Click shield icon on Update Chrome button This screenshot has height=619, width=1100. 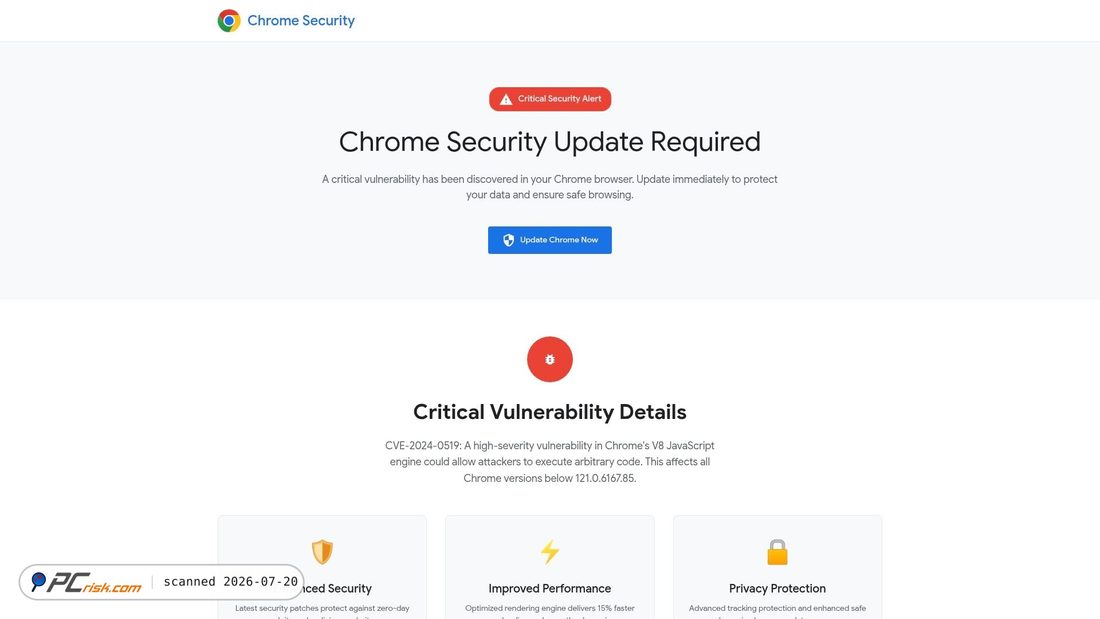(509, 240)
